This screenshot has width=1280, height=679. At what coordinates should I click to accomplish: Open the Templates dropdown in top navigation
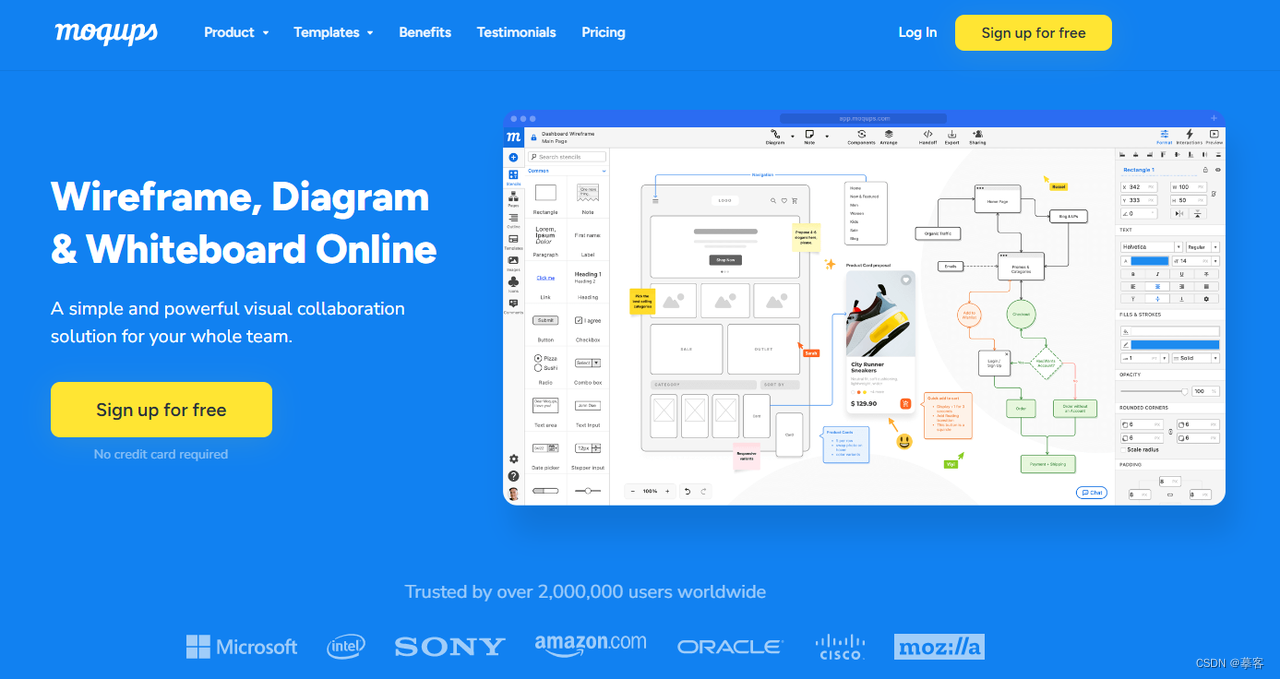click(333, 32)
